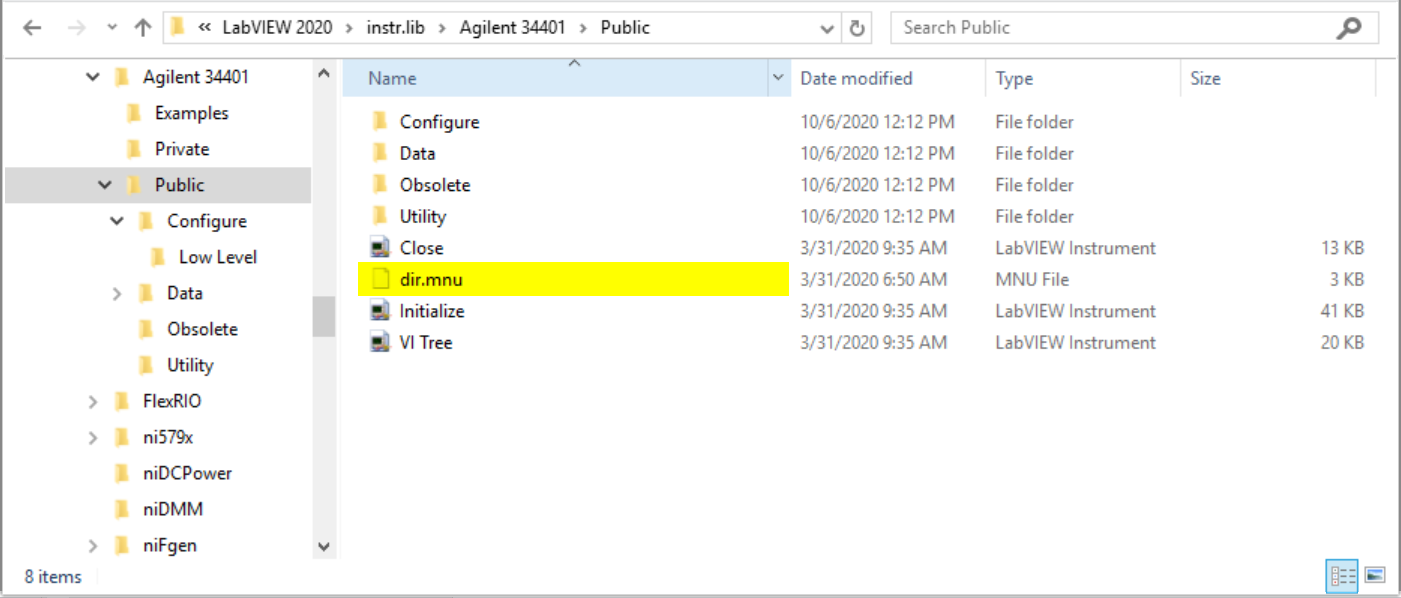
Task: Select niDMM in navigation tree
Action: (x=173, y=509)
